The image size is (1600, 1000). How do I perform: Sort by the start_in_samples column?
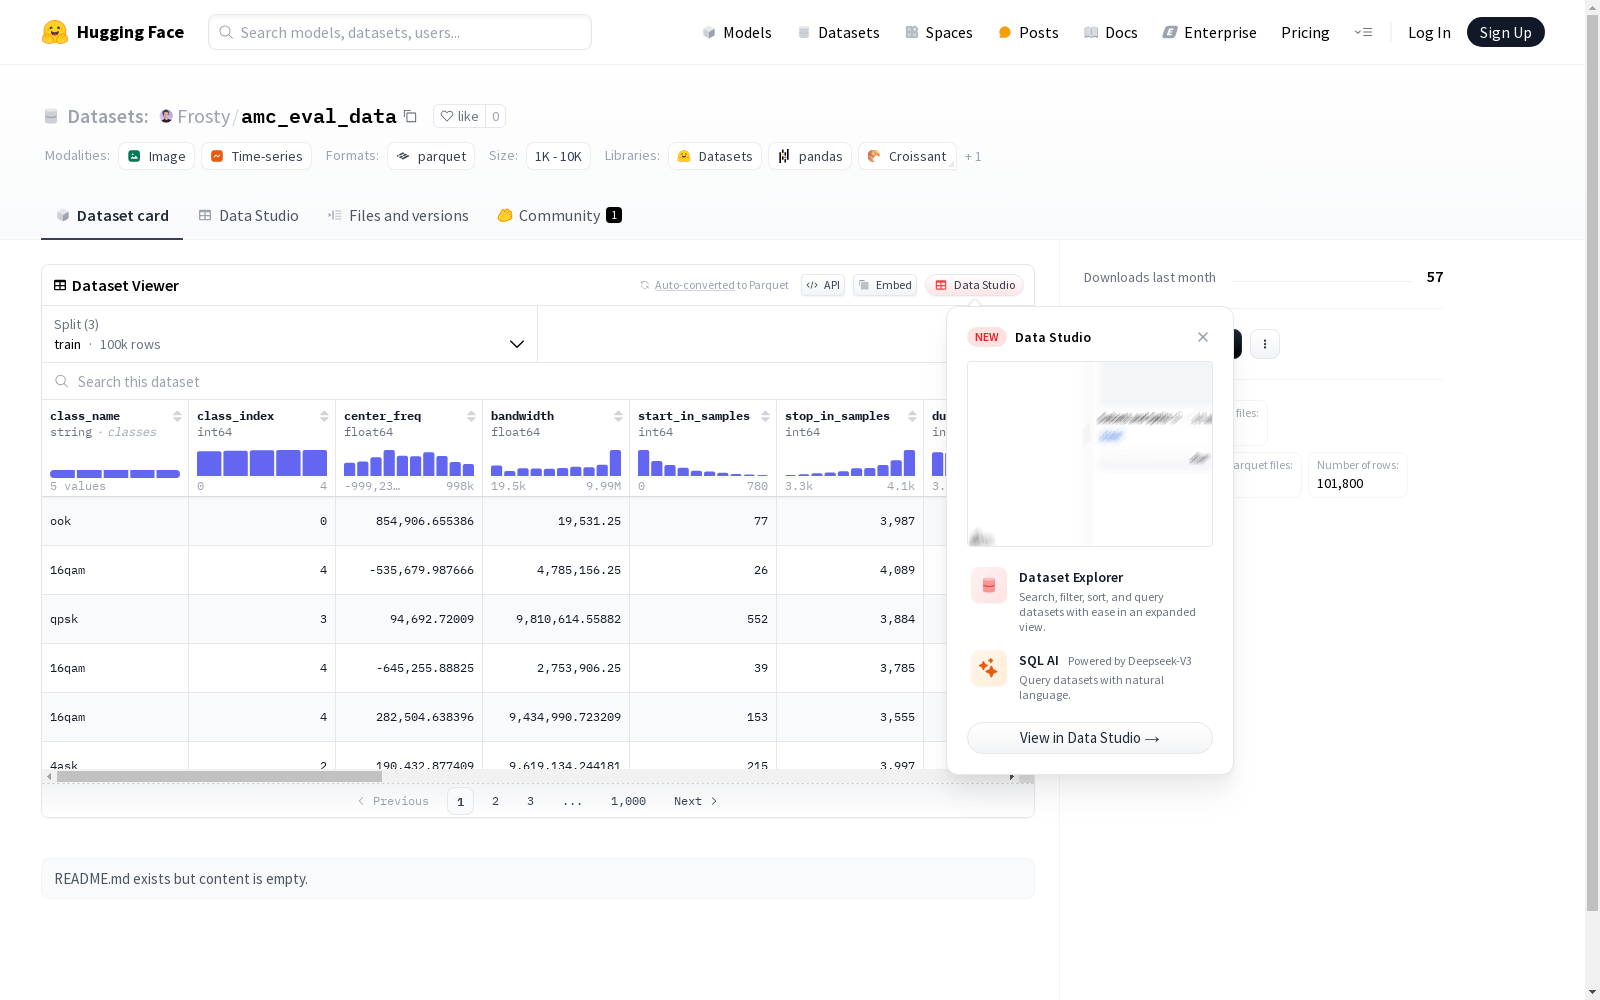(765, 416)
